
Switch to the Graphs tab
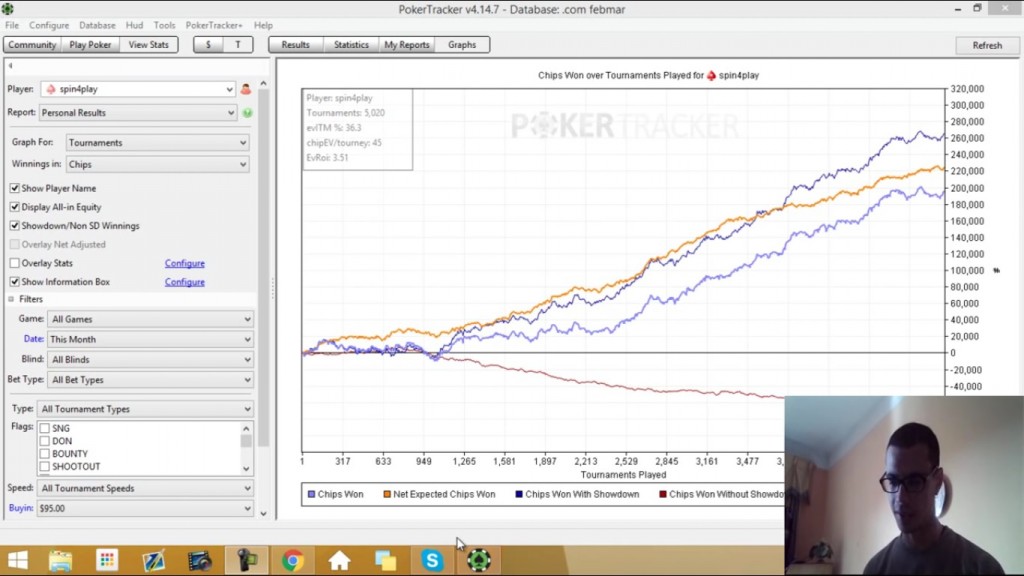point(462,45)
